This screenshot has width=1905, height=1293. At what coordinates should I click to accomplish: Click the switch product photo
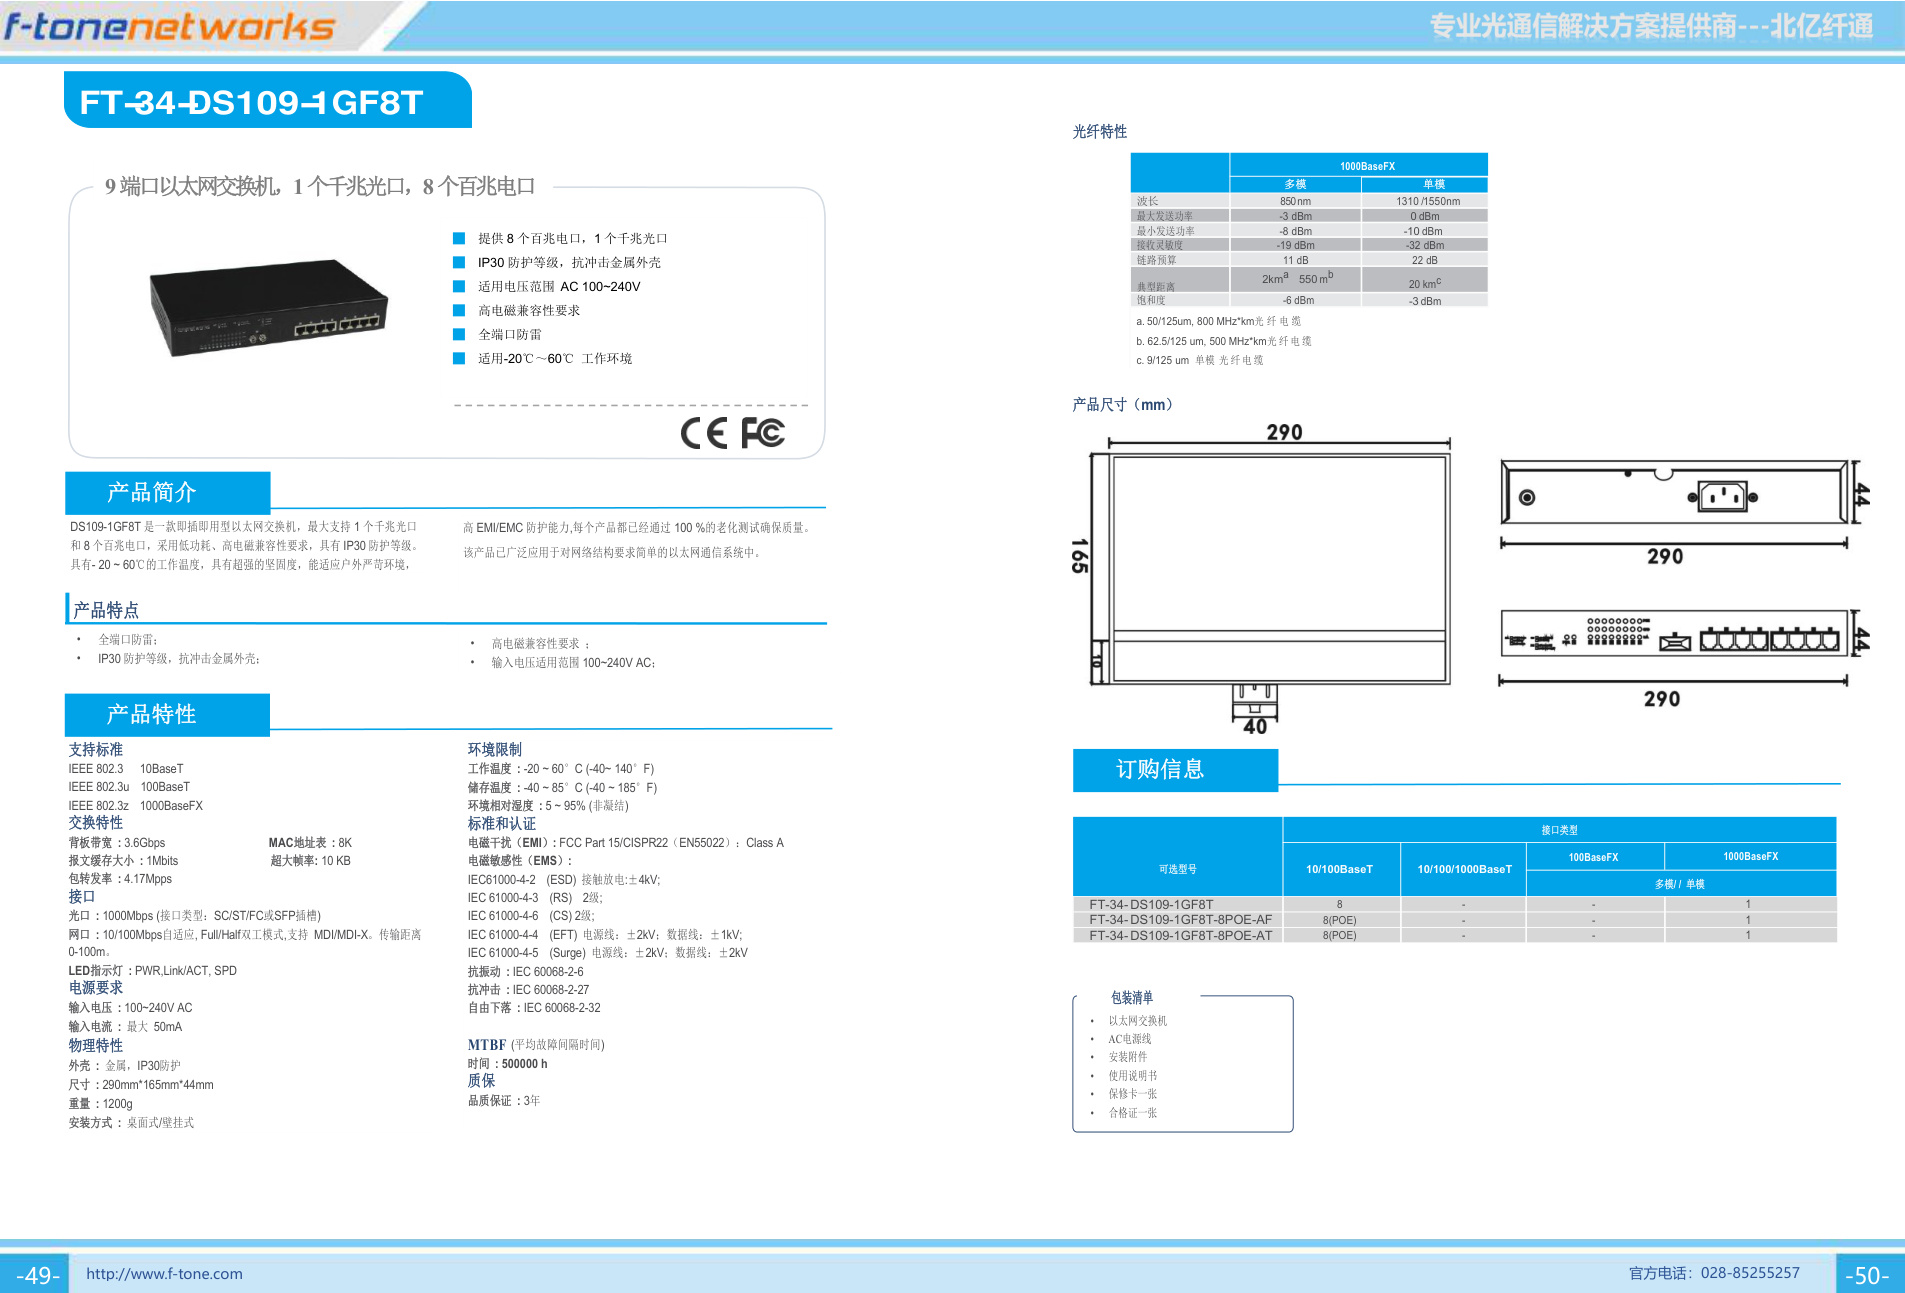pyautogui.click(x=265, y=310)
